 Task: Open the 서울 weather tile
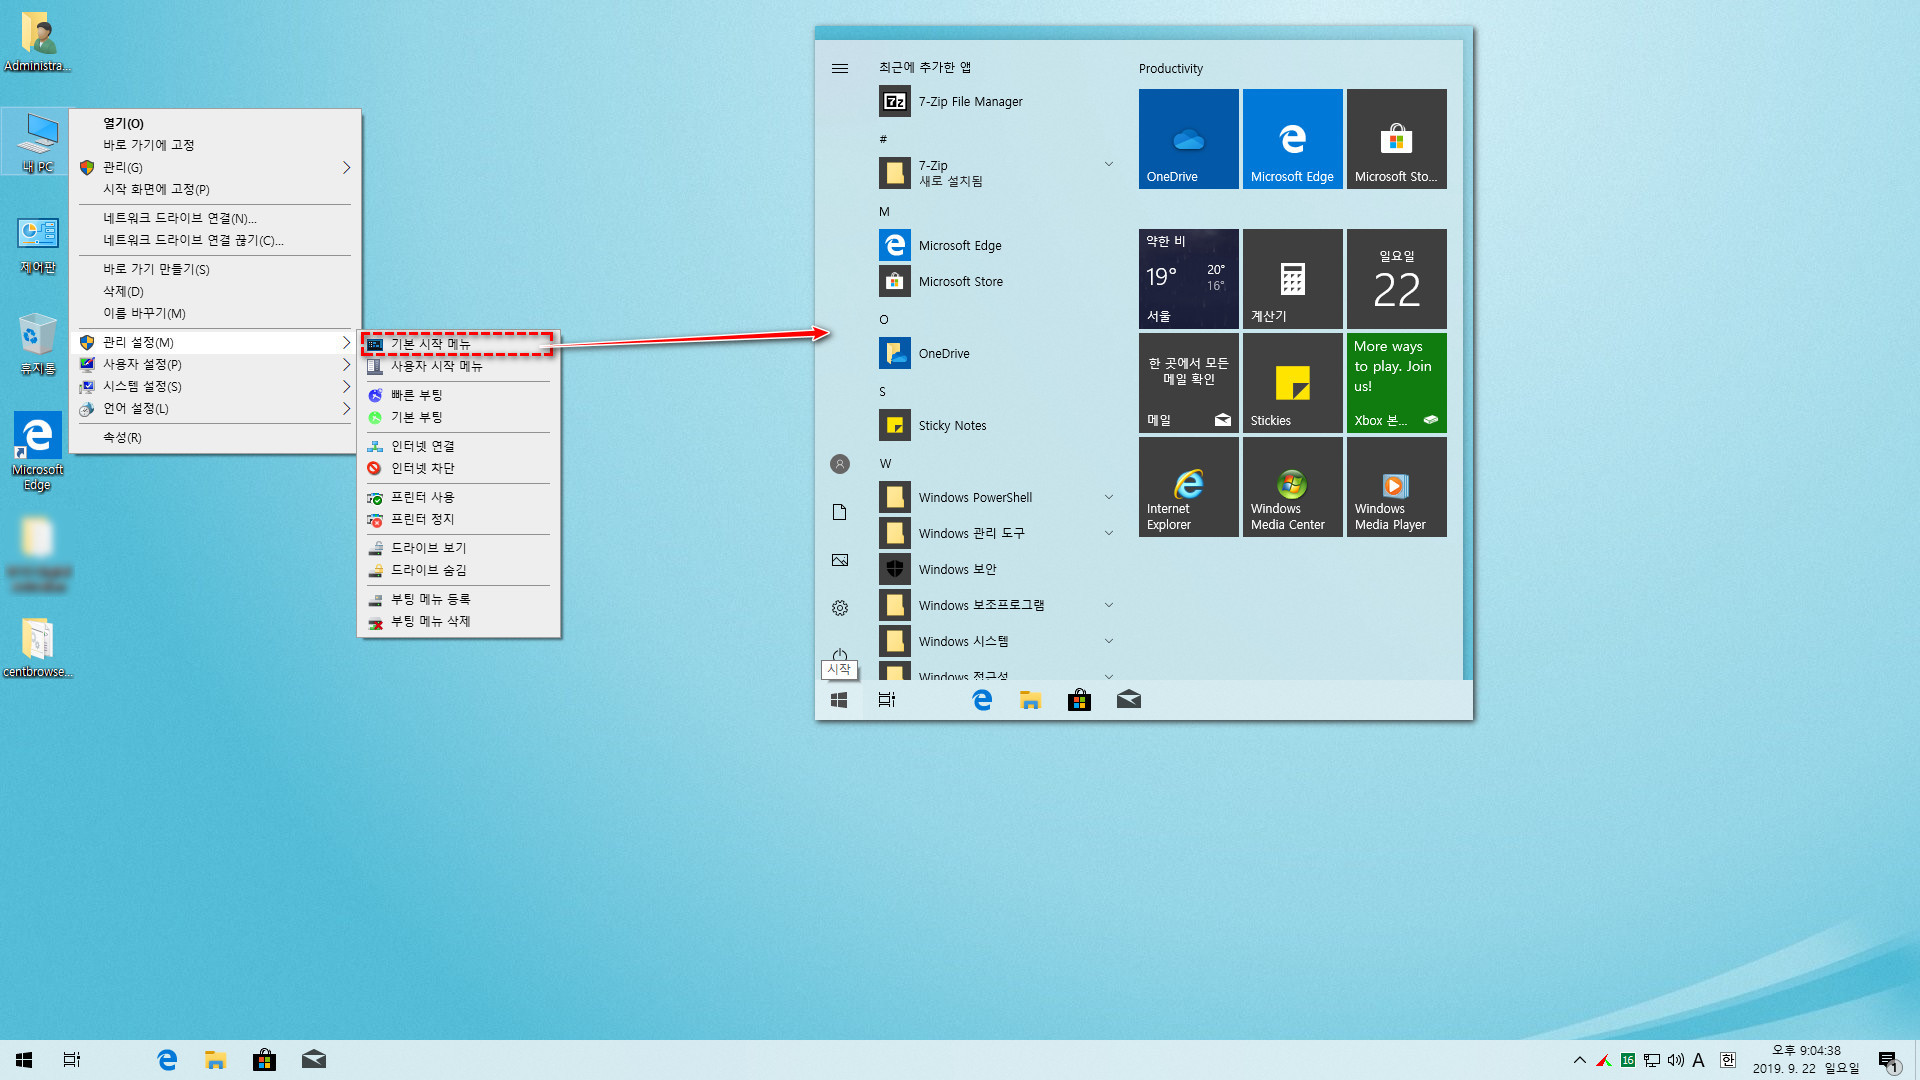1188,278
